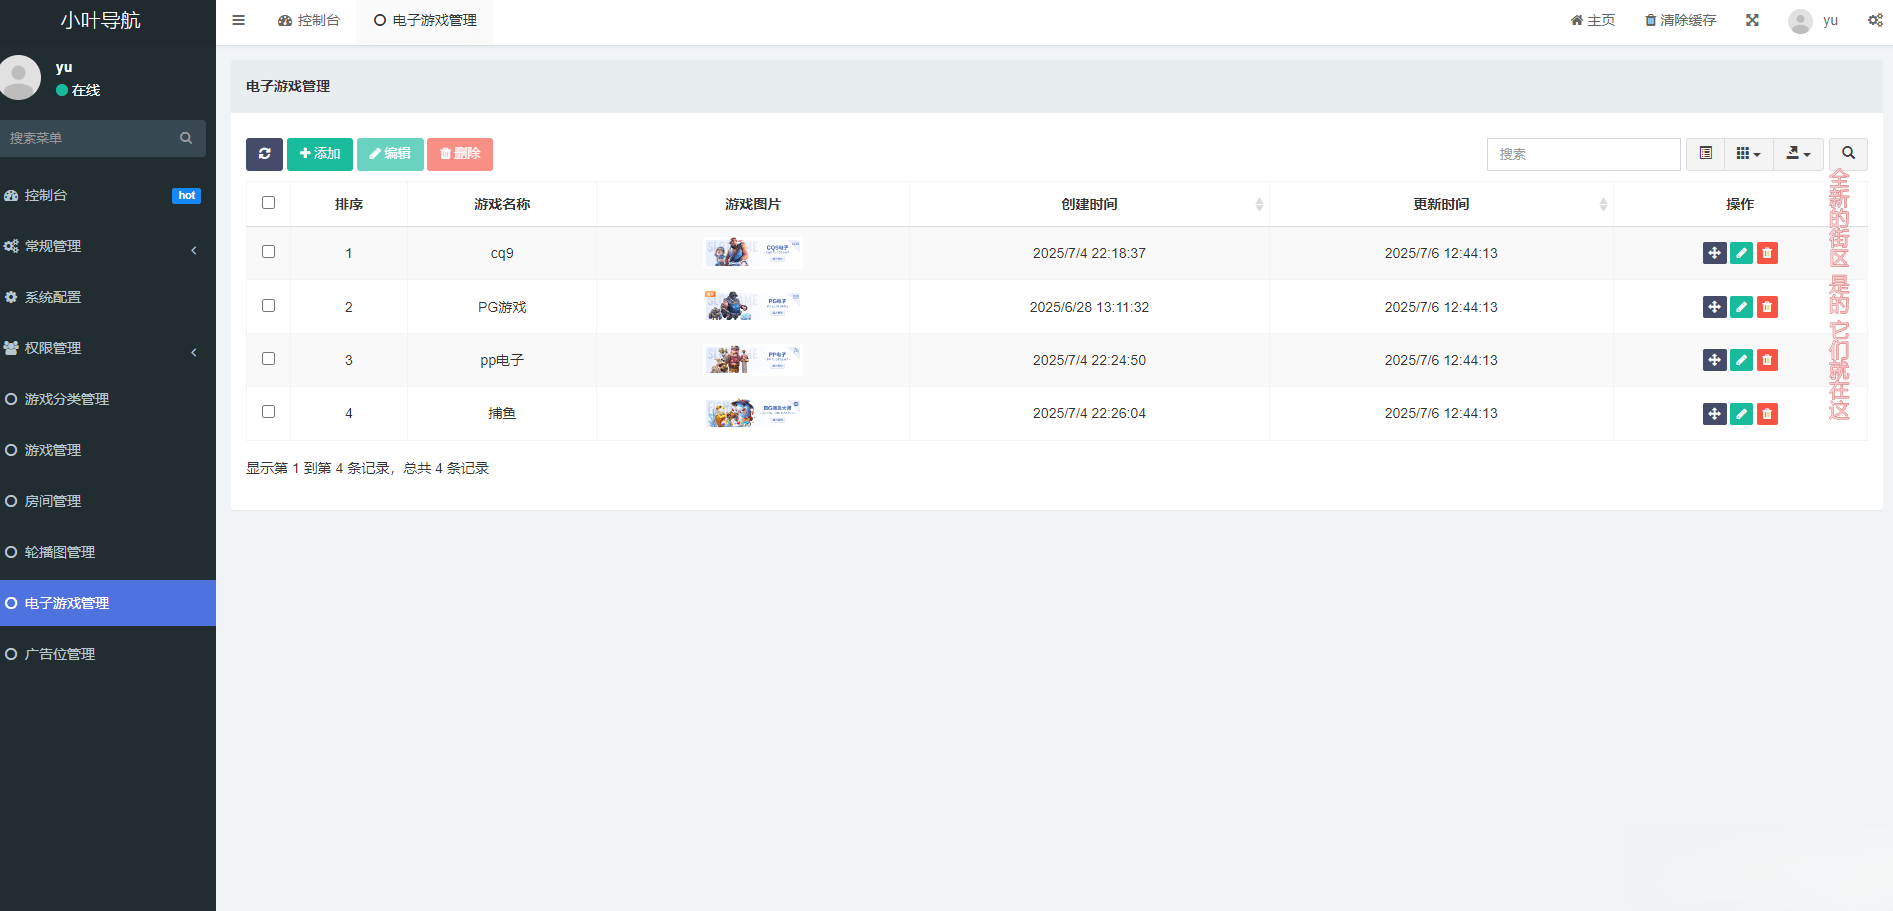Click the refresh table icon button
1893x911 pixels.
click(x=264, y=154)
